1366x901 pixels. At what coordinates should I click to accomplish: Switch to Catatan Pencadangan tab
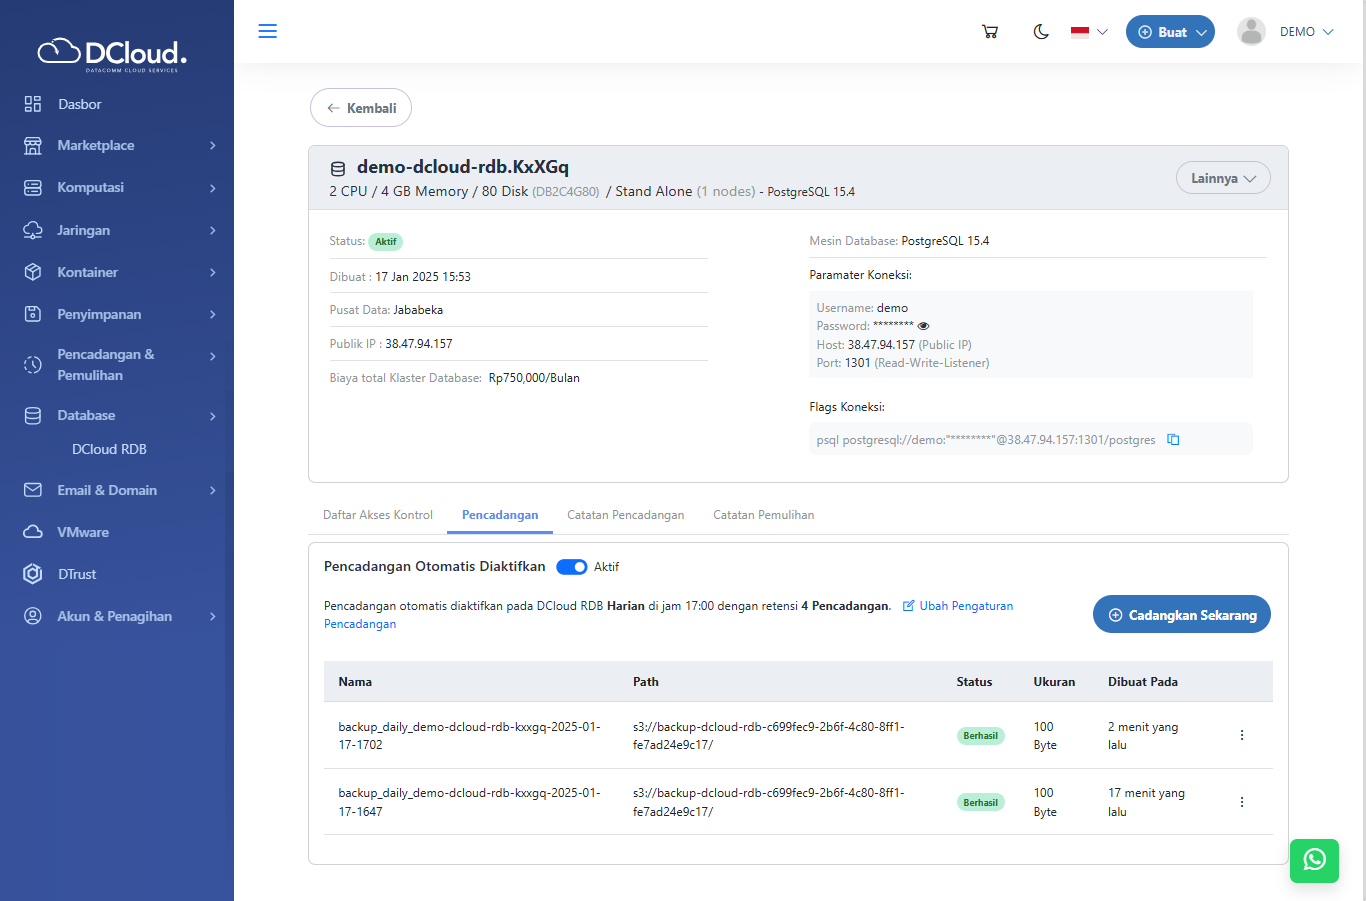coord(625,515)
